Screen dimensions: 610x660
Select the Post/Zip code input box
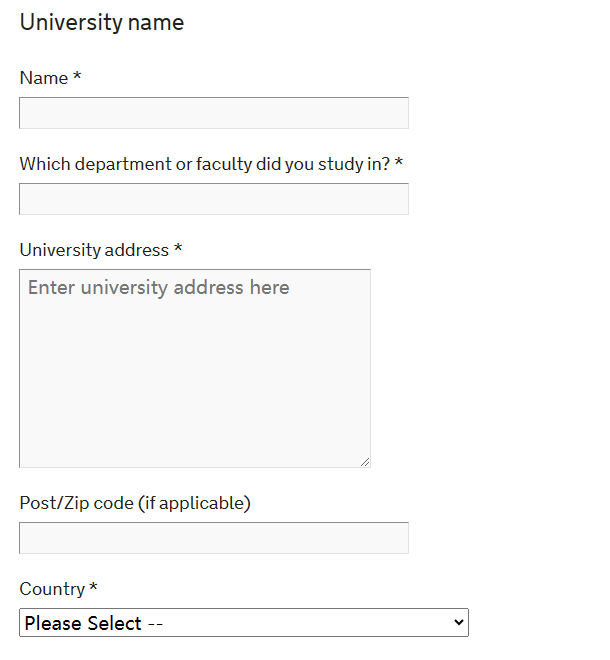tap(213, 538)
